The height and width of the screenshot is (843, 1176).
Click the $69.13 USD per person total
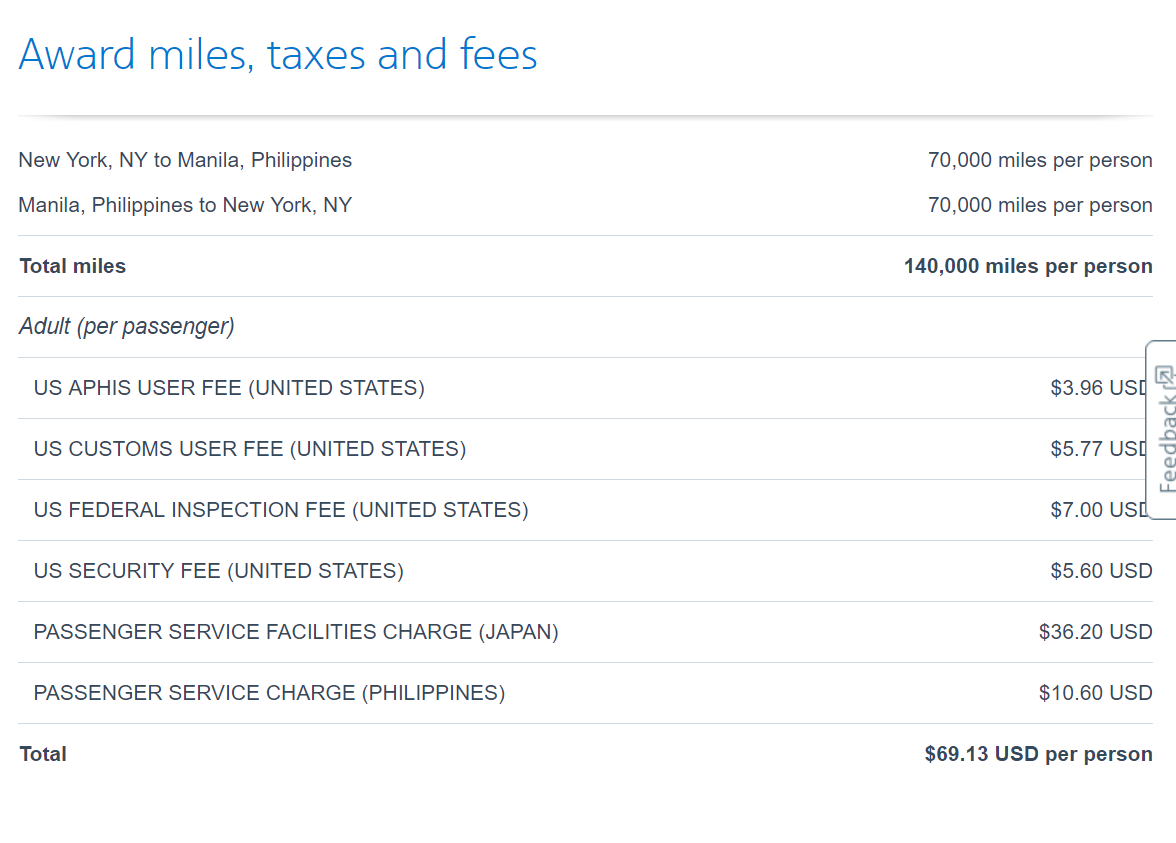pyautogui.click(x=1038, y=754)
